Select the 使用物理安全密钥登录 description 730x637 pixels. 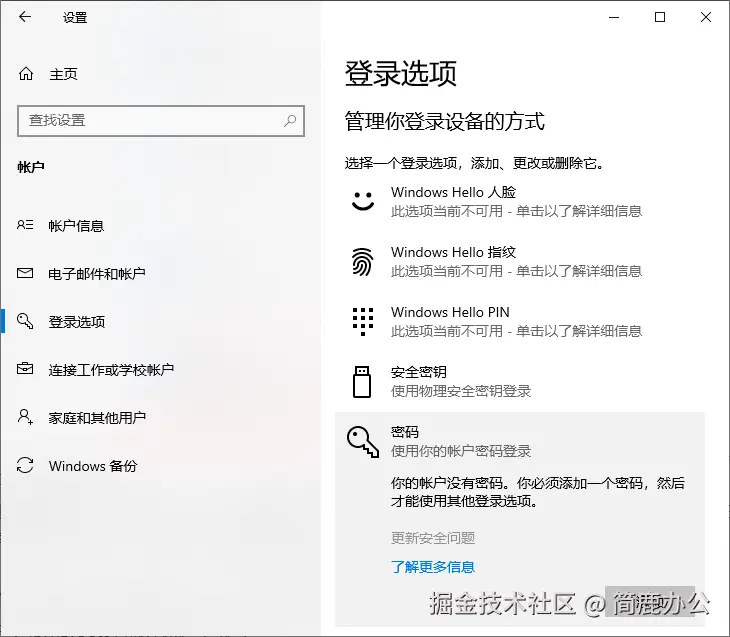(x=461, y=391)
